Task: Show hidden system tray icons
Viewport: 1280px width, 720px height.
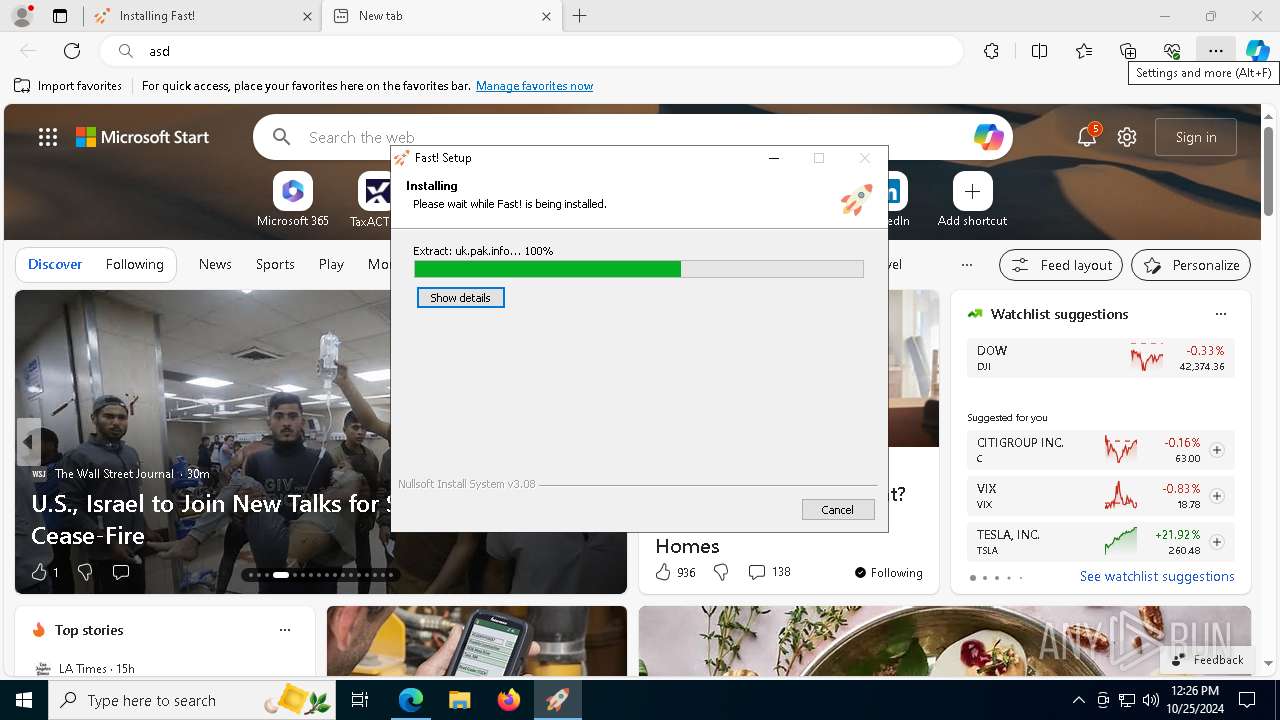Action: 1078,700
